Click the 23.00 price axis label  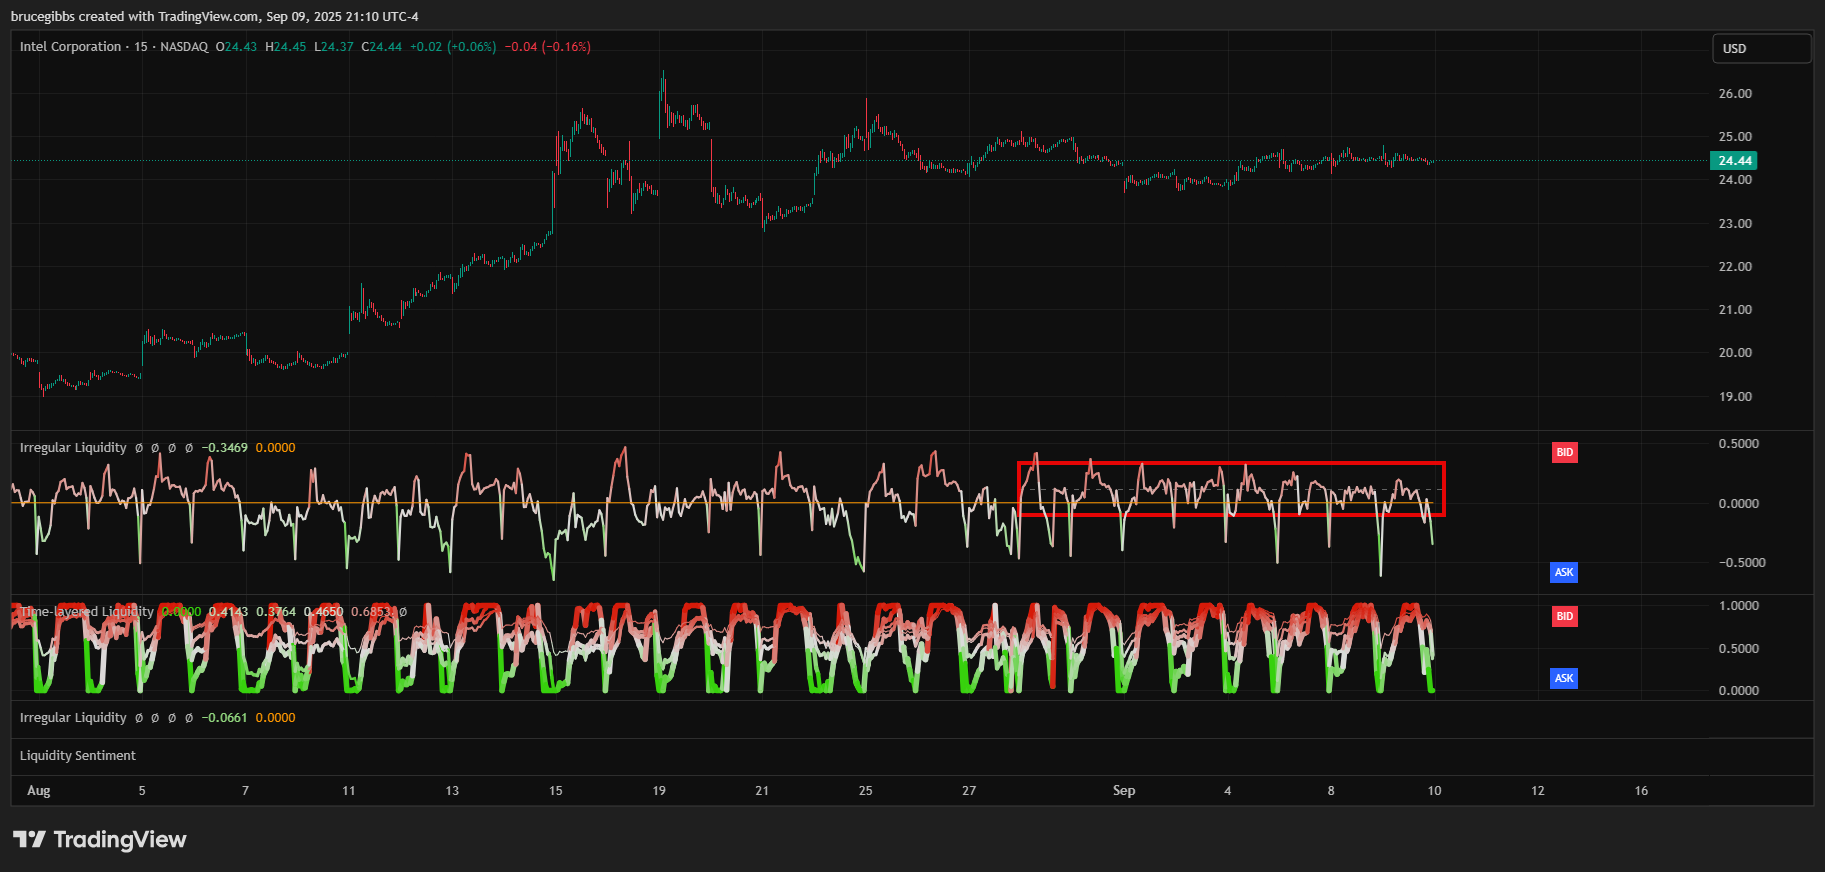(x=1735, y=223)
